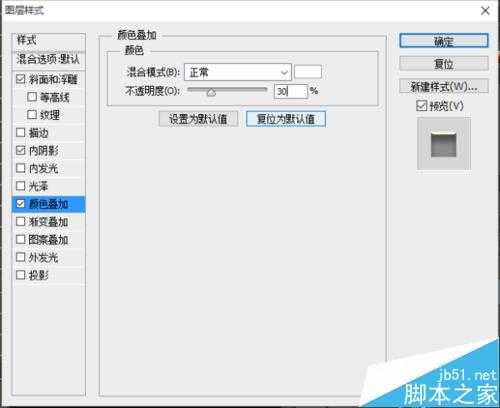Screen dimensions: 500x408
Task: Enable the 渐变叠加 checkbox
Action: tap(21, 222)
